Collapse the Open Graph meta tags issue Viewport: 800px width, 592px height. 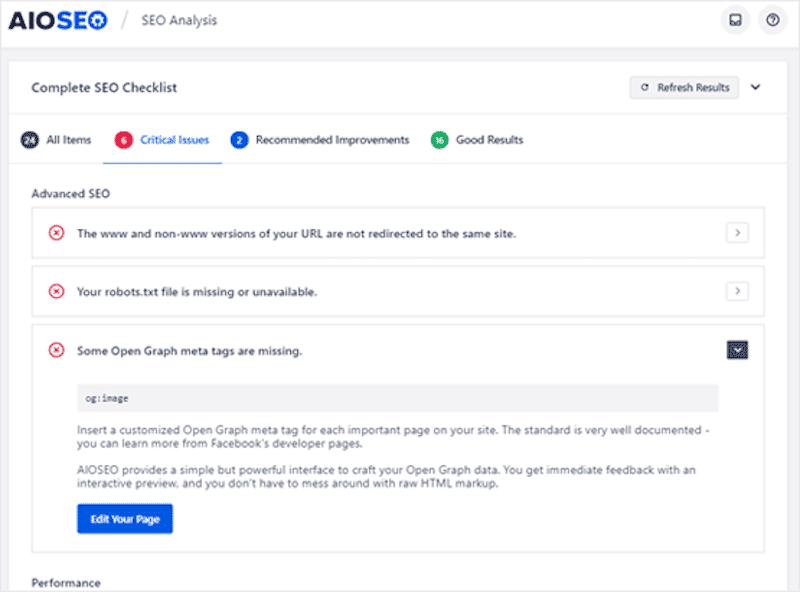[x=737, y=350]
